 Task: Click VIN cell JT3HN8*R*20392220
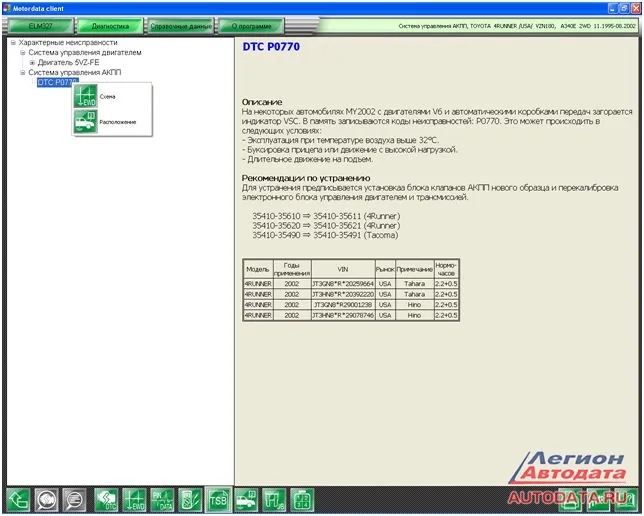tap(343, 294)
